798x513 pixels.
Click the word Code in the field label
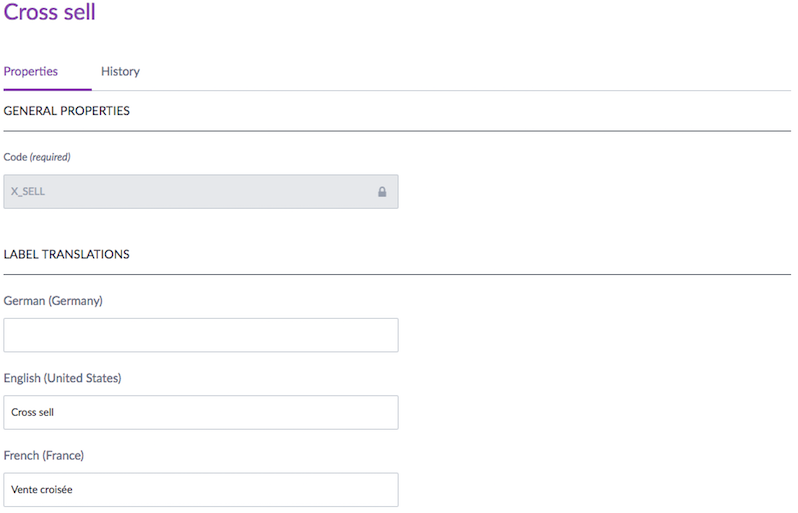click(x=15, y=157)
